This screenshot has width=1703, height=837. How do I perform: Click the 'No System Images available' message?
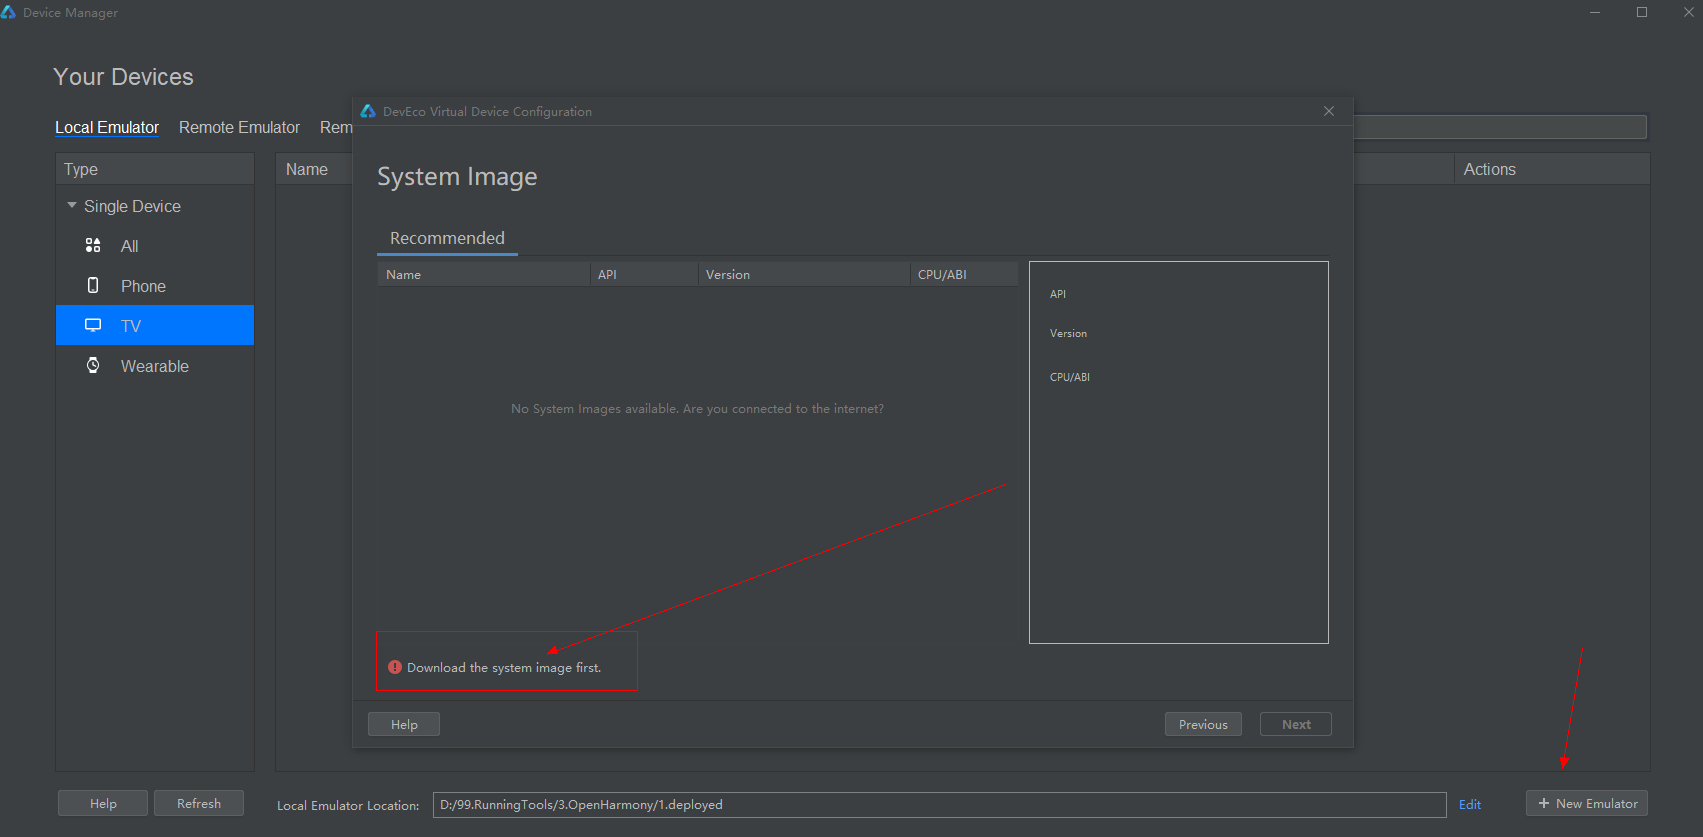[x=697, y=408]
